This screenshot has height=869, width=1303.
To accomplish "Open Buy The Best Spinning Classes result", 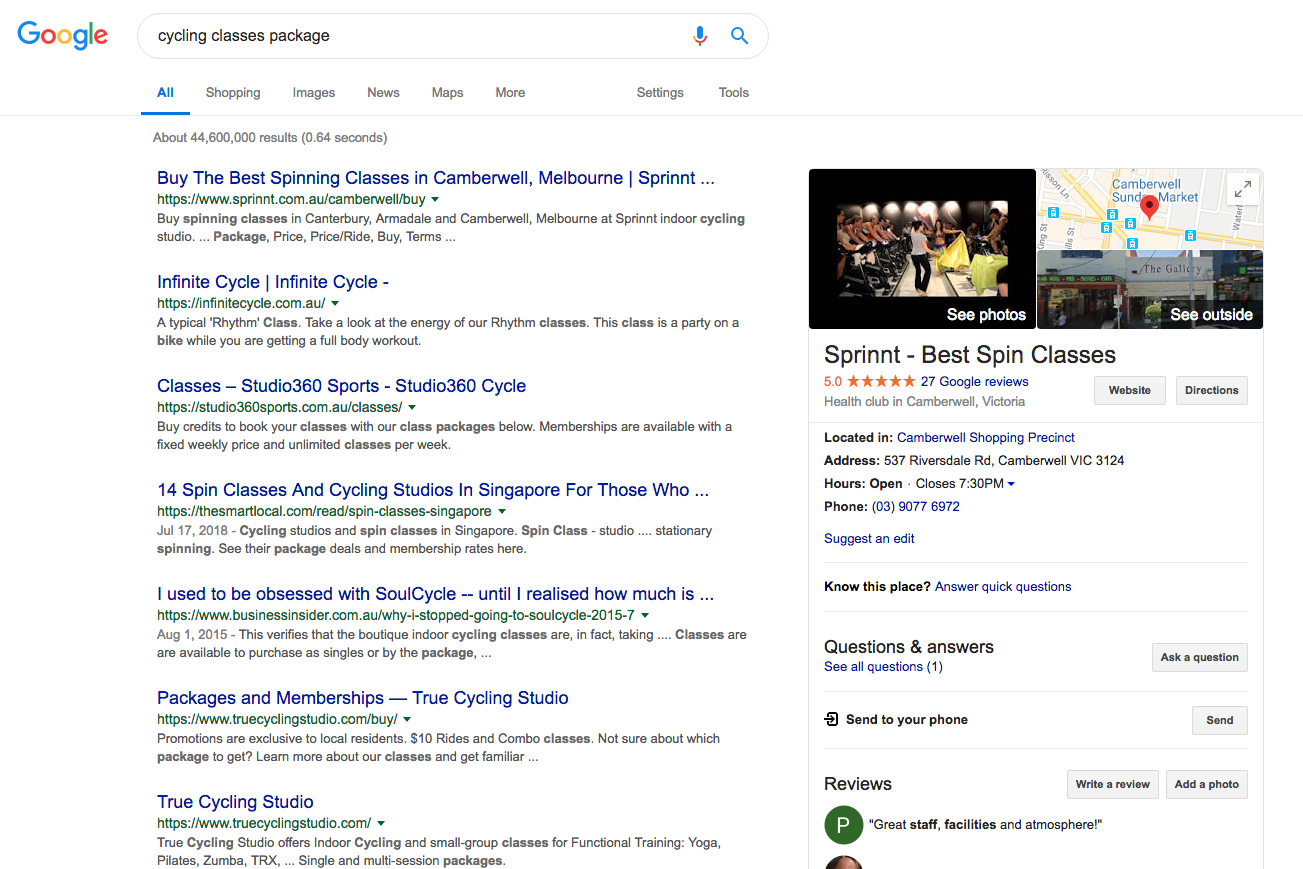I will (436, 178).
